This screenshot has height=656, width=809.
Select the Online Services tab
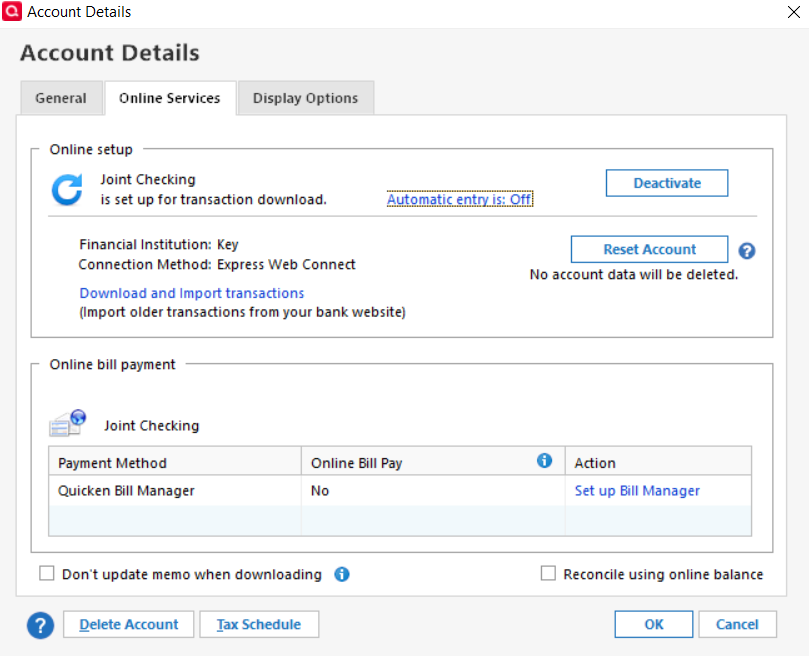click(170, 98)
